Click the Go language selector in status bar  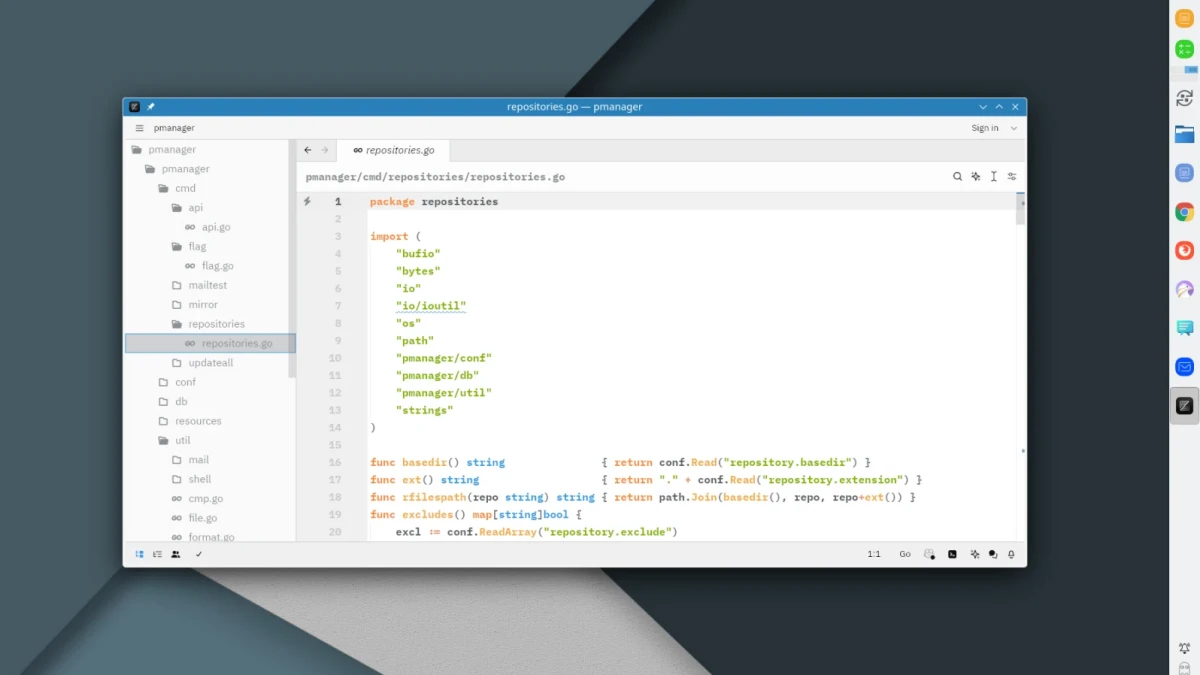pos(904,554)
